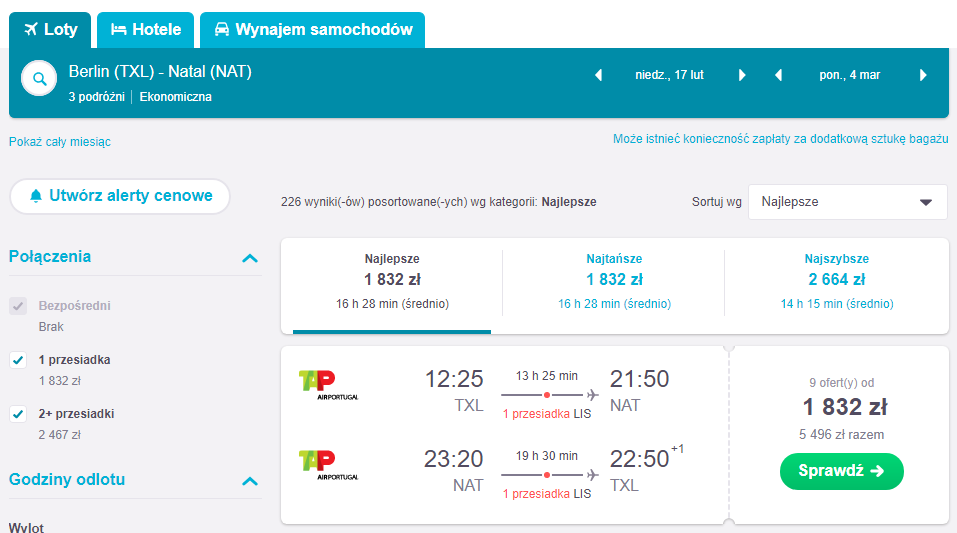Switch to the Hotele tab

145,30
